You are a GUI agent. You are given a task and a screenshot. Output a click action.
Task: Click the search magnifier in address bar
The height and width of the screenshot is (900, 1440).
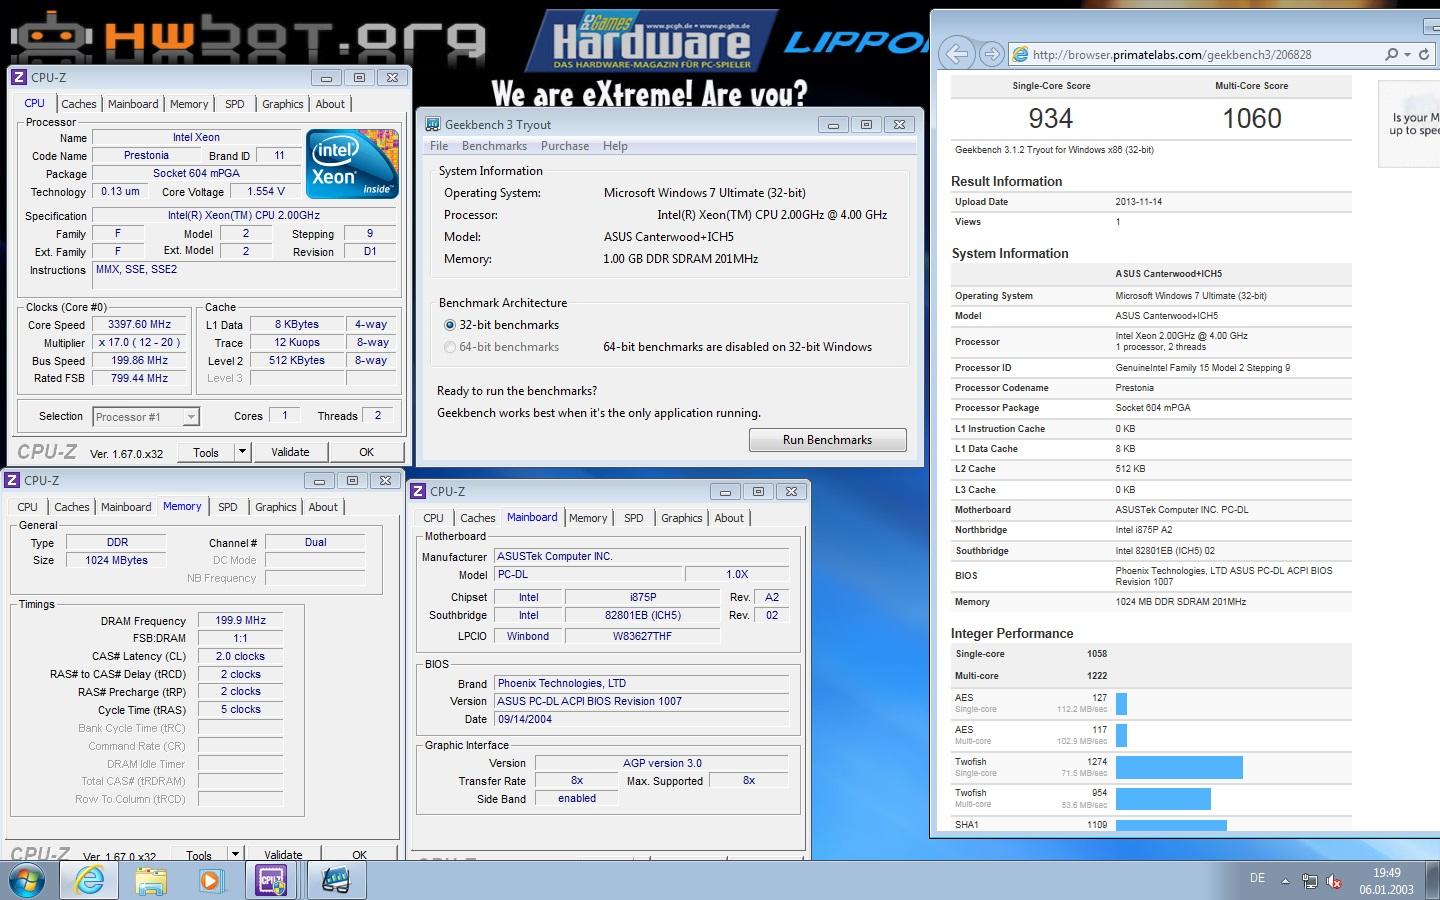tap(1391, 54)
